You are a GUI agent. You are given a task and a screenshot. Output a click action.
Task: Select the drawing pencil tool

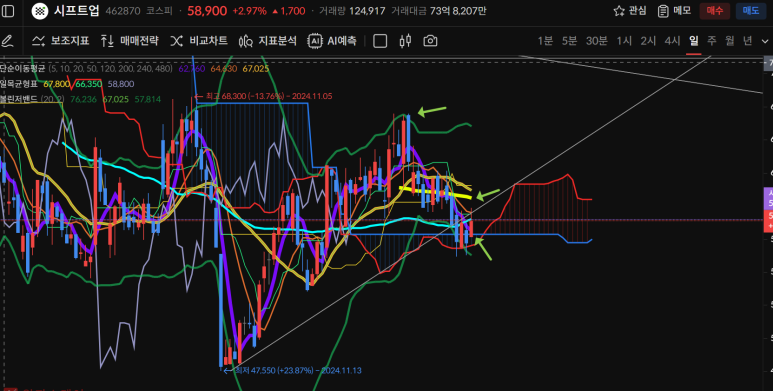point(7,41)
